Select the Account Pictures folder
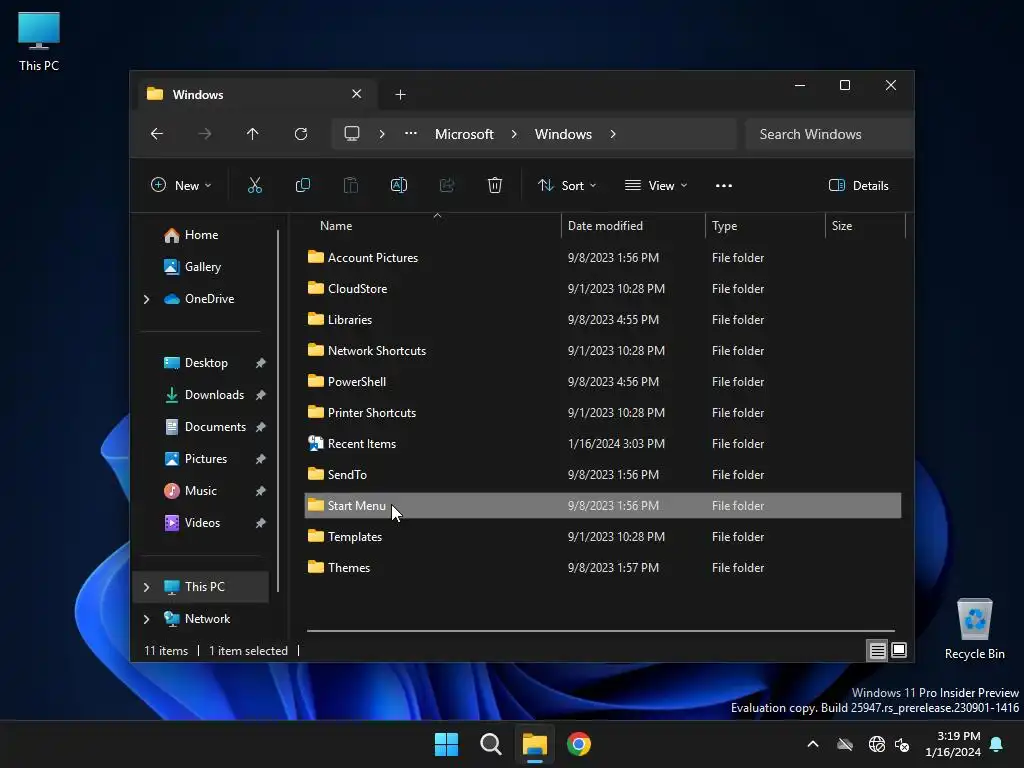The width and height of the screenshot is (1024, 768). coord(602,257)
